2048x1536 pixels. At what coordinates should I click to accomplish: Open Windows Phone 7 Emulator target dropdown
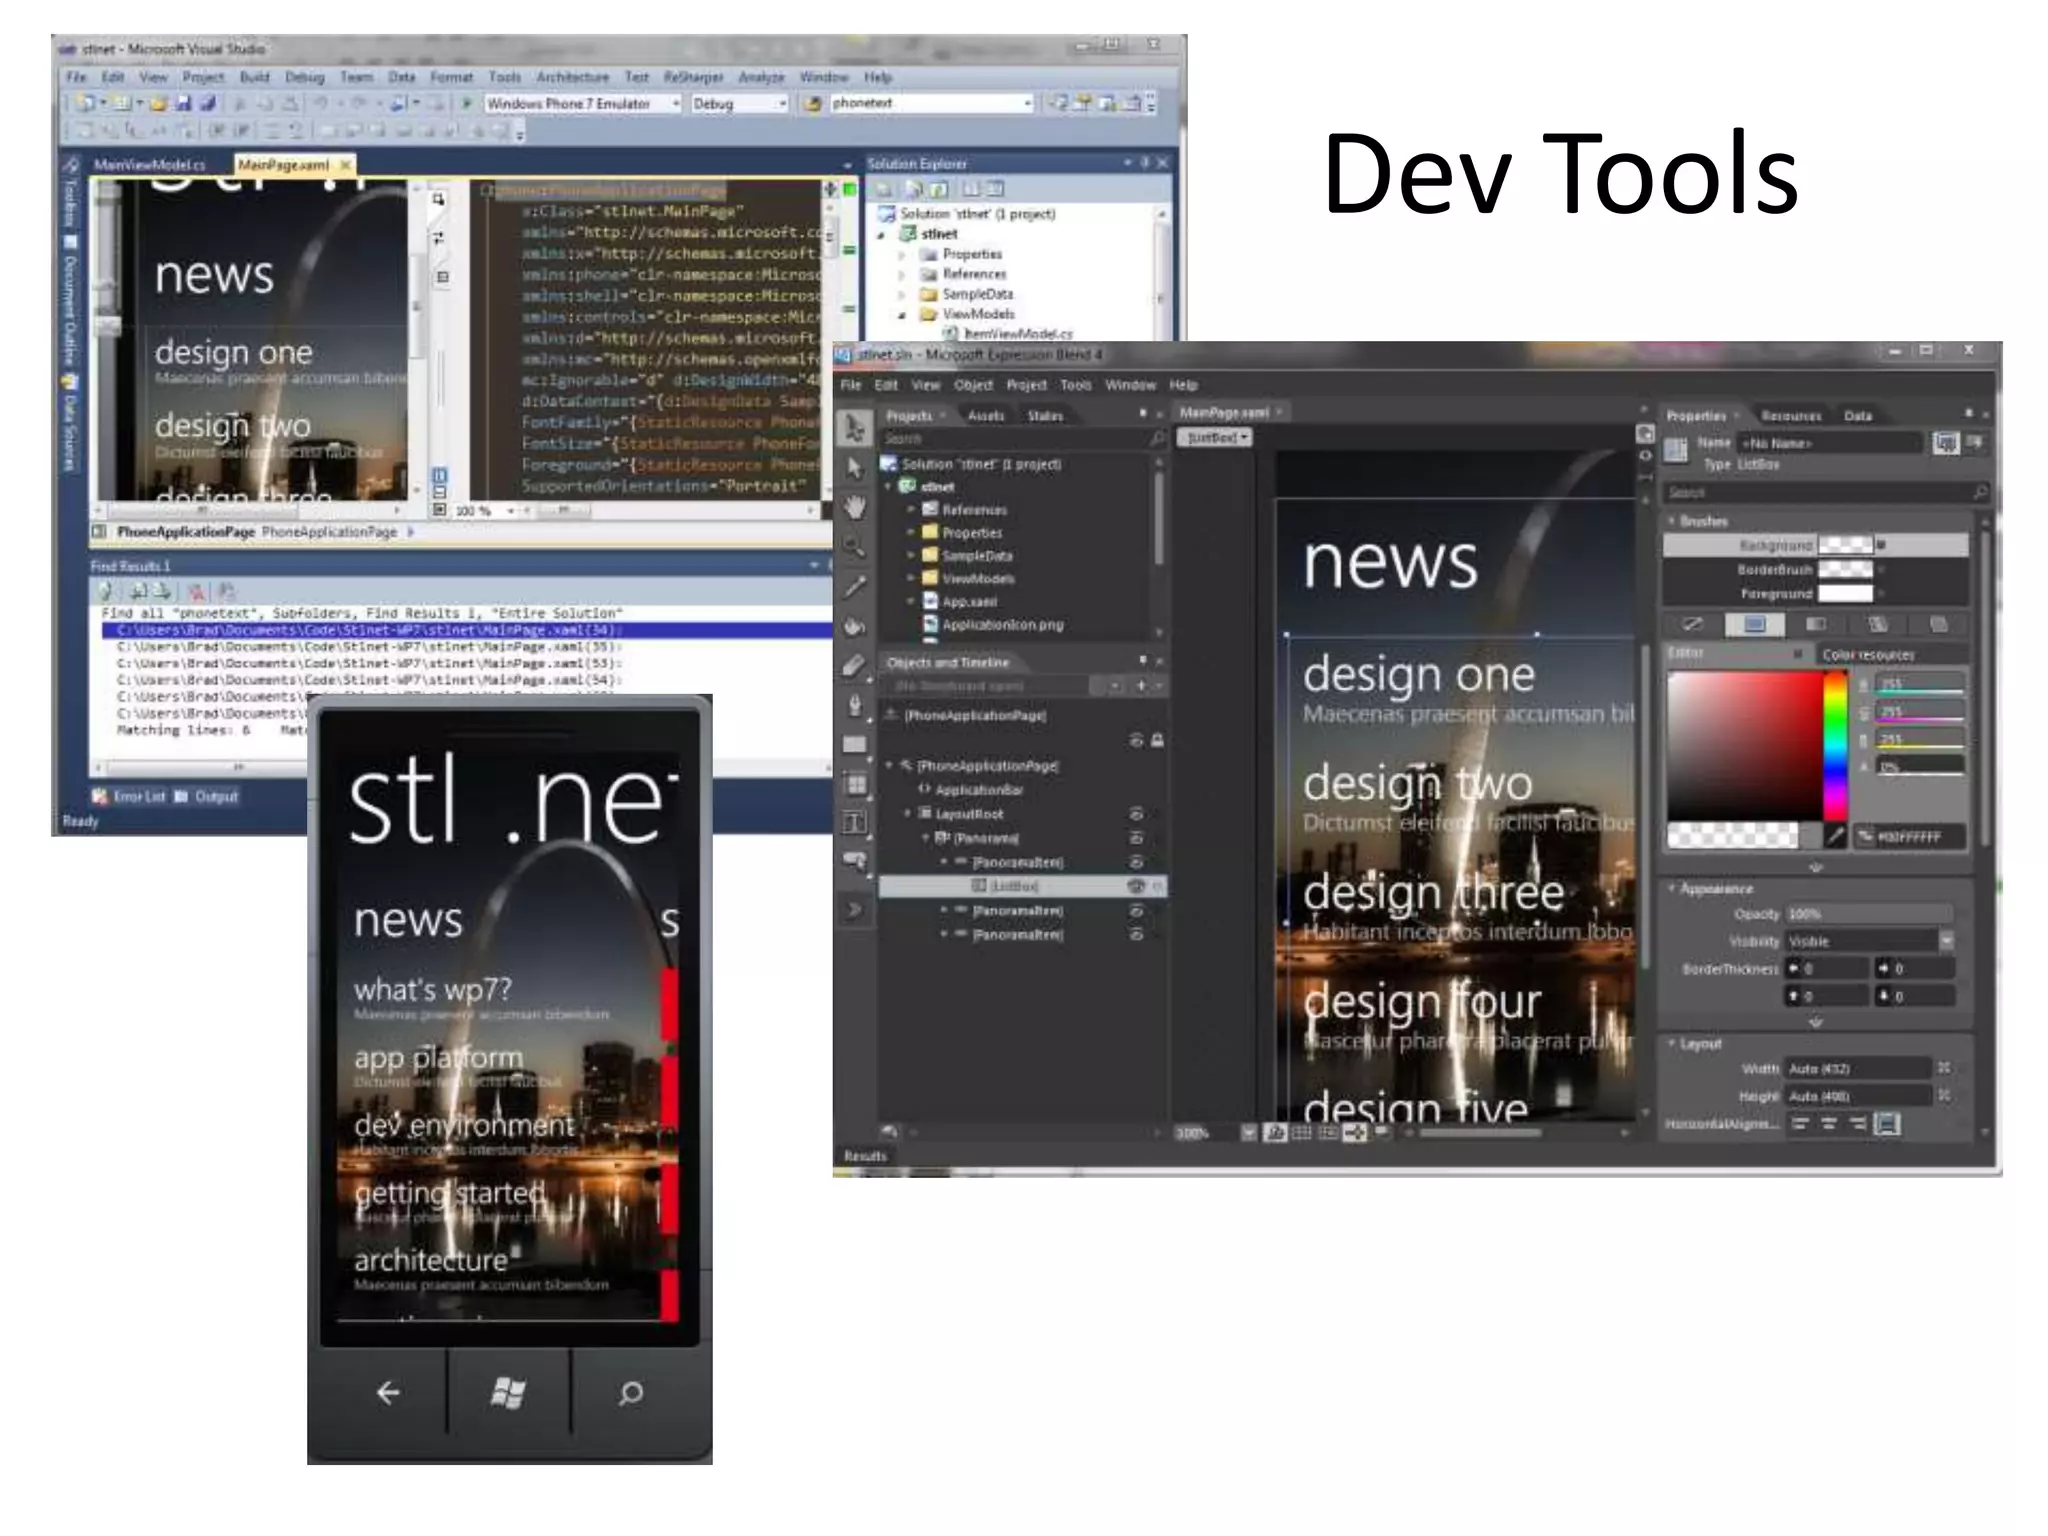(x=676, y=103)
